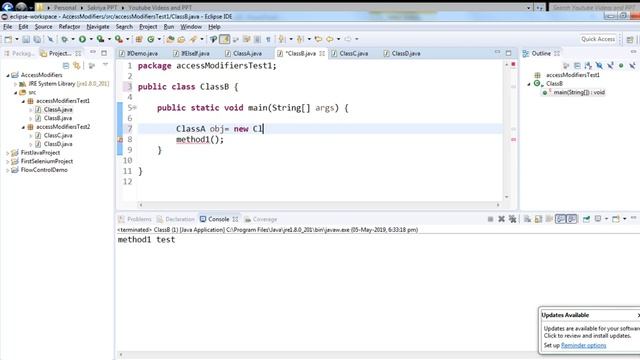This screenshot has height=360, width=640.
Task: Collapse the accessModifiersTest1 package
Action: (23, 101)
